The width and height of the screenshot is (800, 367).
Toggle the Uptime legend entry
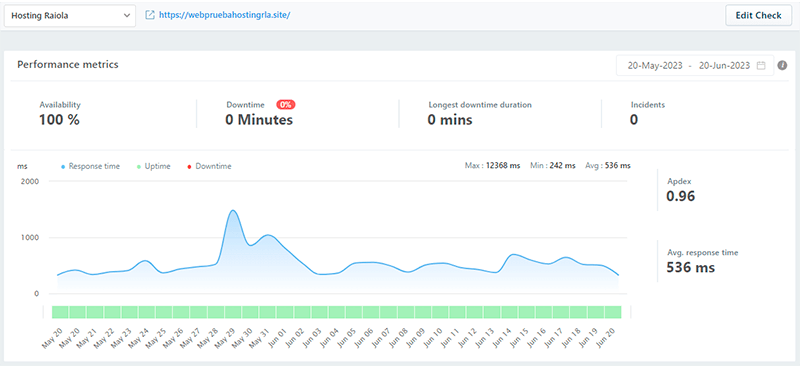(x=154, y=166)
